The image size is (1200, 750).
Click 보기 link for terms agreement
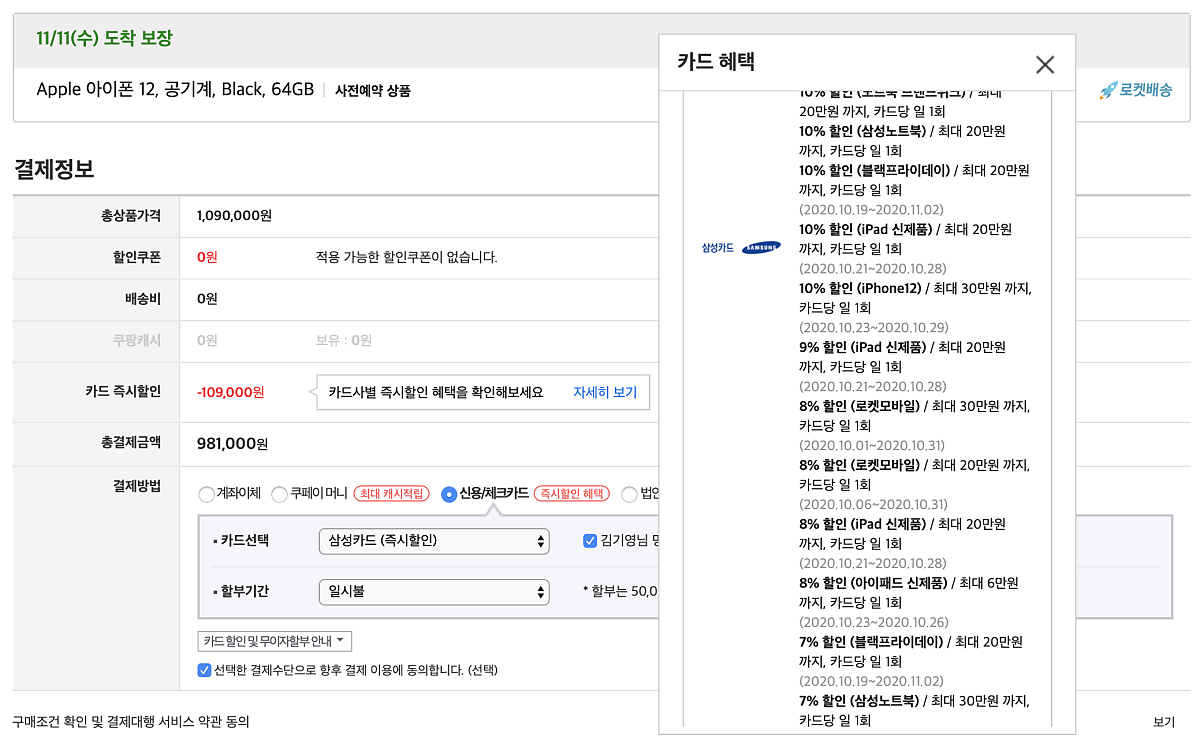coord(1163,721)
